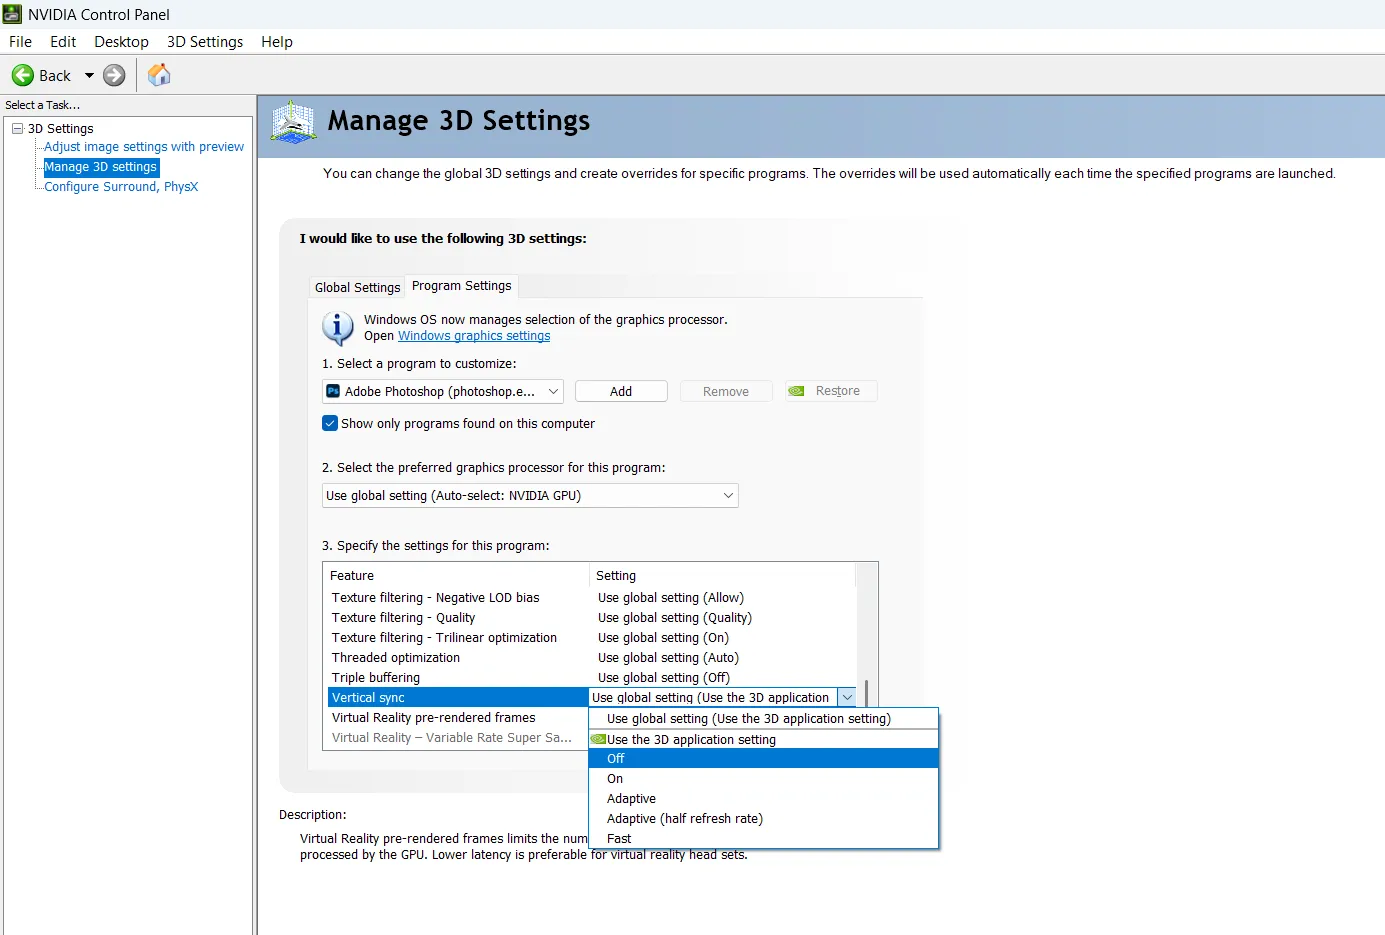Image resolution: width=1385 pixels, height=935 pixels.
Task: Collapse the Vertical sync dropdown arrow
Action: (x=847, y=697)
